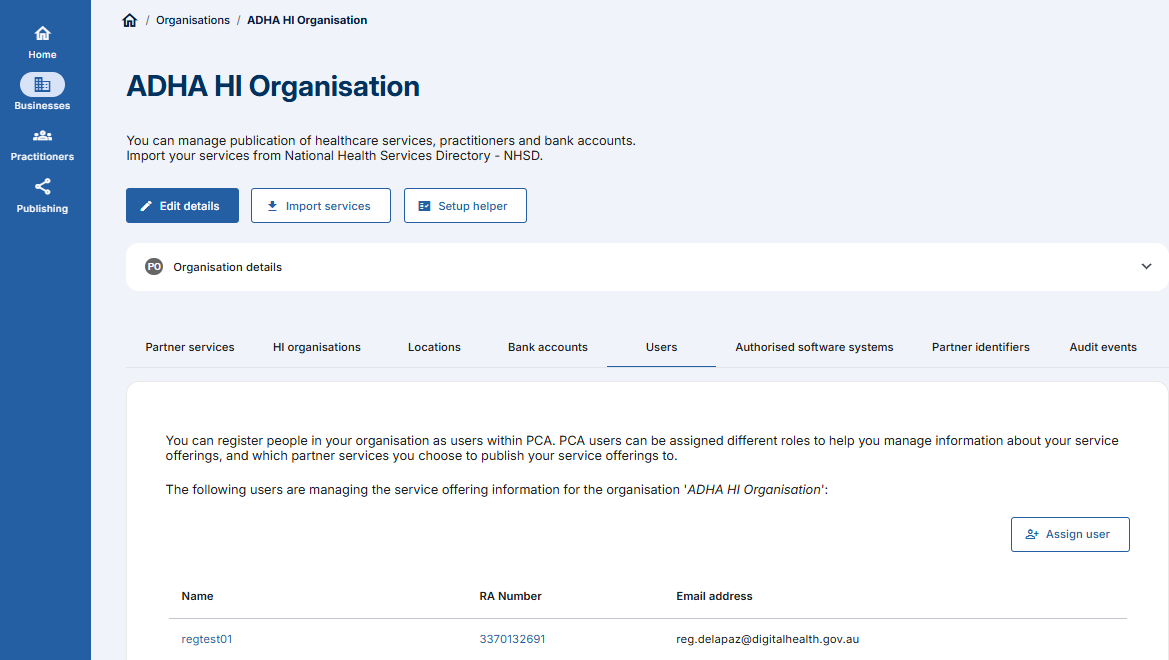The width and height of the screenshot is (1169, 660).
Task: Open the Bank accounts tab
Action: (x=548, y=348)
